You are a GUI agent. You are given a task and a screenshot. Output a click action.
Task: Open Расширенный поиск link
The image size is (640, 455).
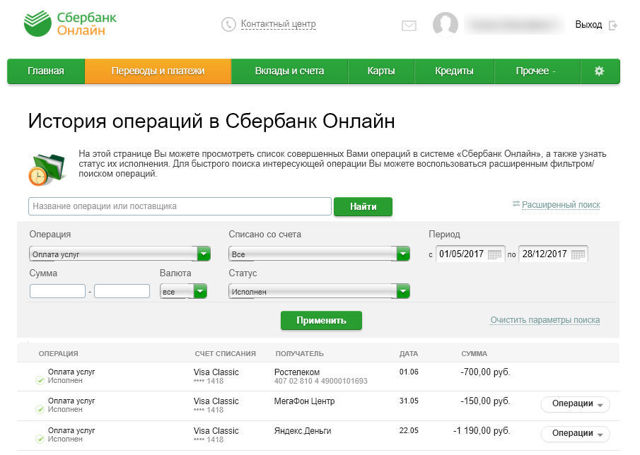tap(561, 205)
